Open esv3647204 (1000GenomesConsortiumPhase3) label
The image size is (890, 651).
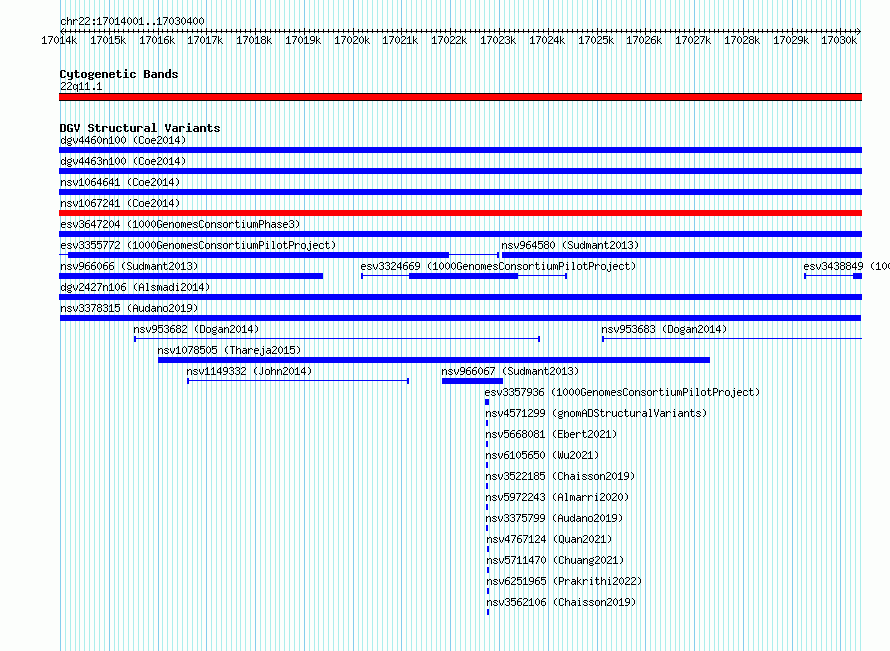coord(180,224)
